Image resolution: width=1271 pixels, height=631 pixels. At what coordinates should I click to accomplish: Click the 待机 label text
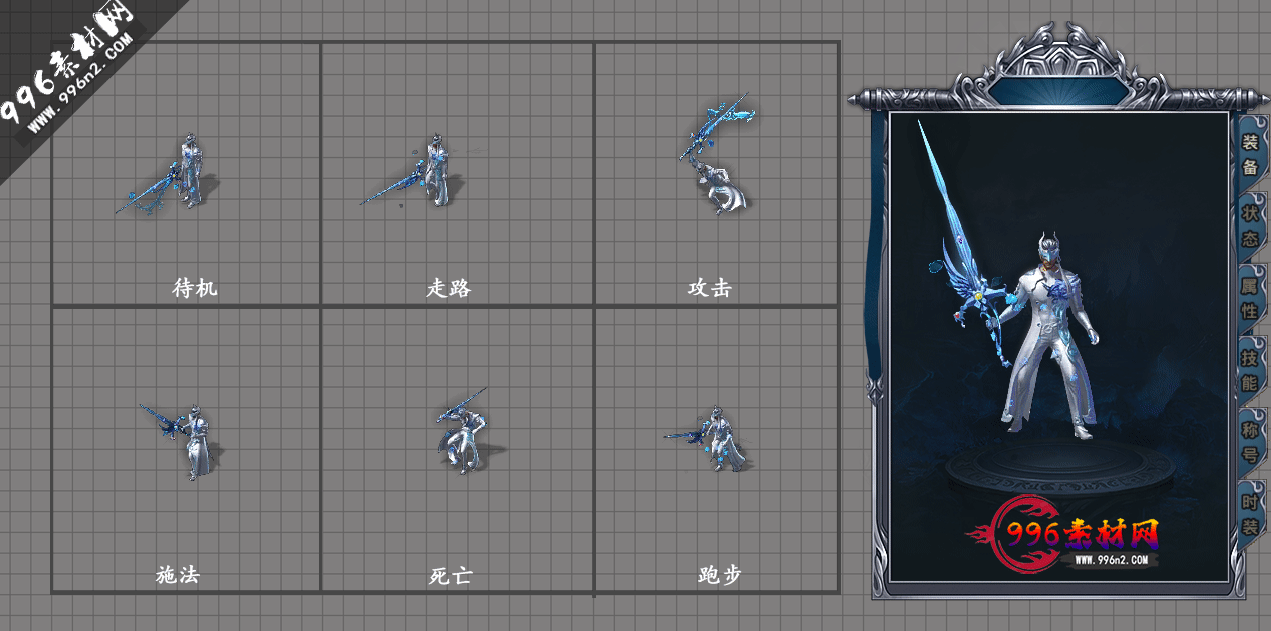point(195,289)
